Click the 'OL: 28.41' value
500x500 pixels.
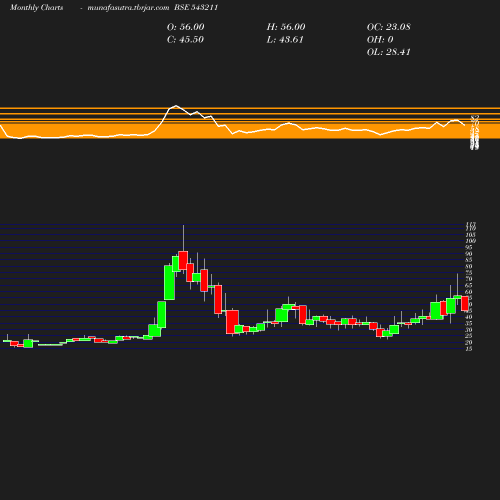389,52
